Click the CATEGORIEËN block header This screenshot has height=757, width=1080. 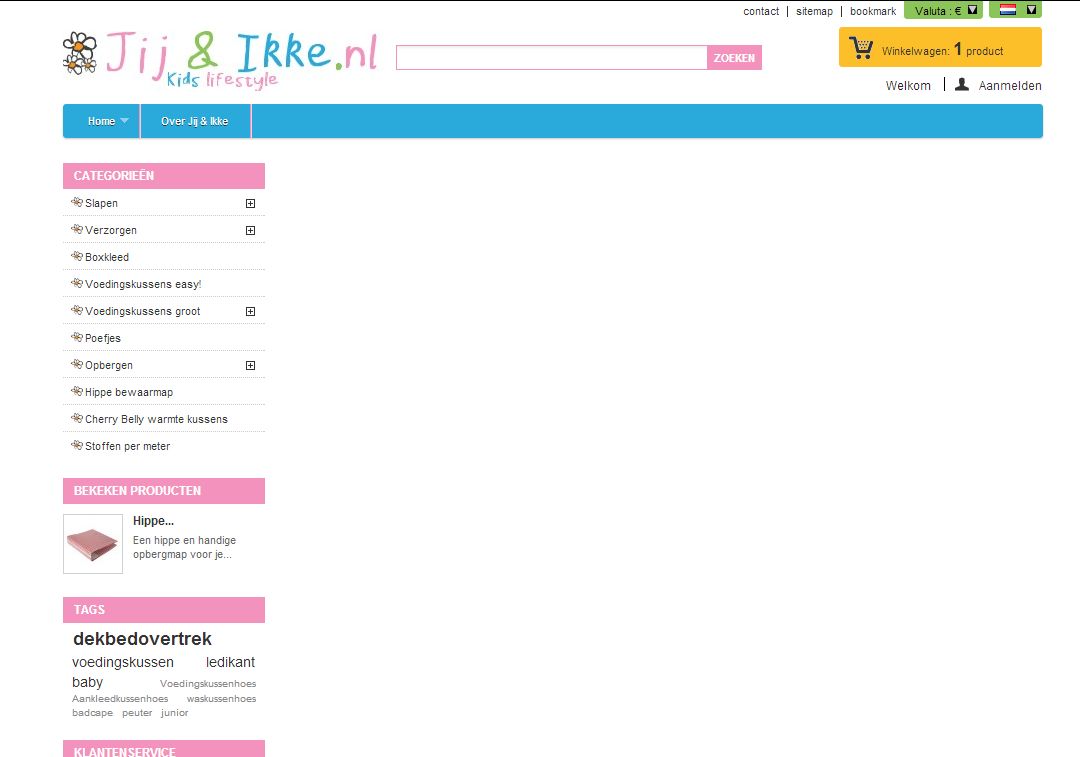point(164,176)
